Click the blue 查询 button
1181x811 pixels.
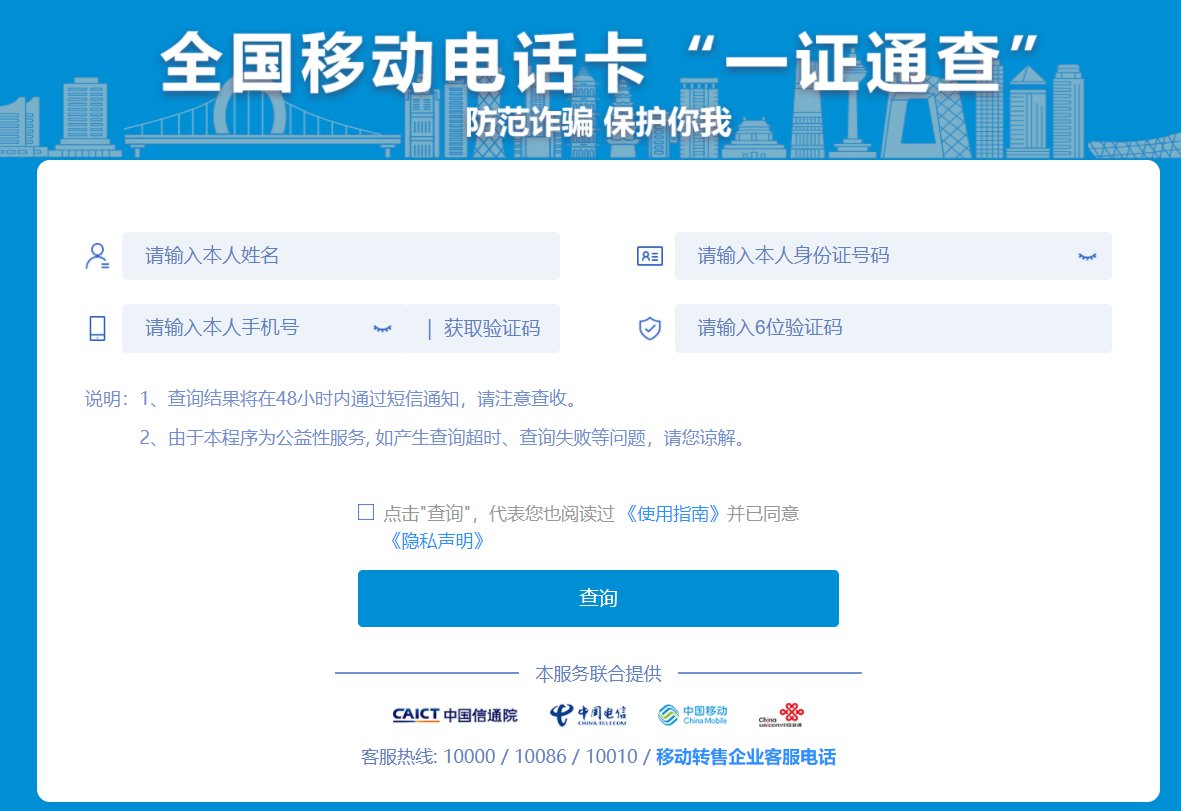click(598, 598)
